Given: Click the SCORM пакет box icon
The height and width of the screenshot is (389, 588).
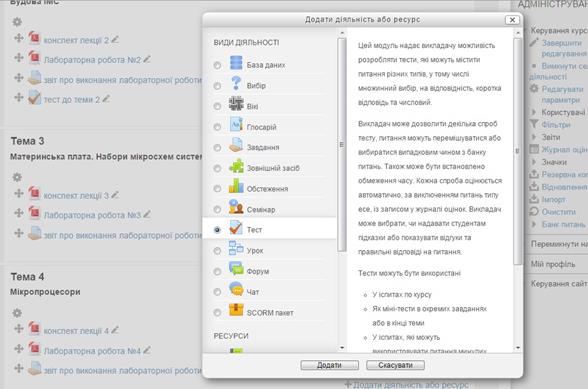Looking at the screenshot, I should click(236, 310).
